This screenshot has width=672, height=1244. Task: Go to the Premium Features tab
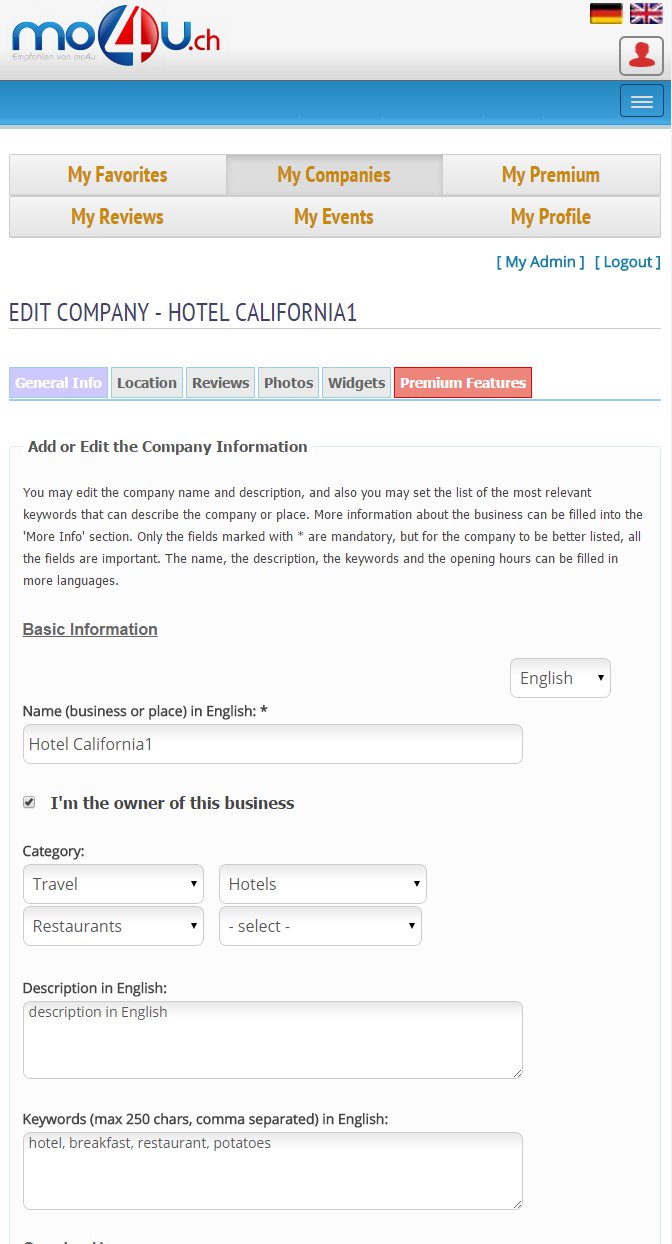(462, 383)
